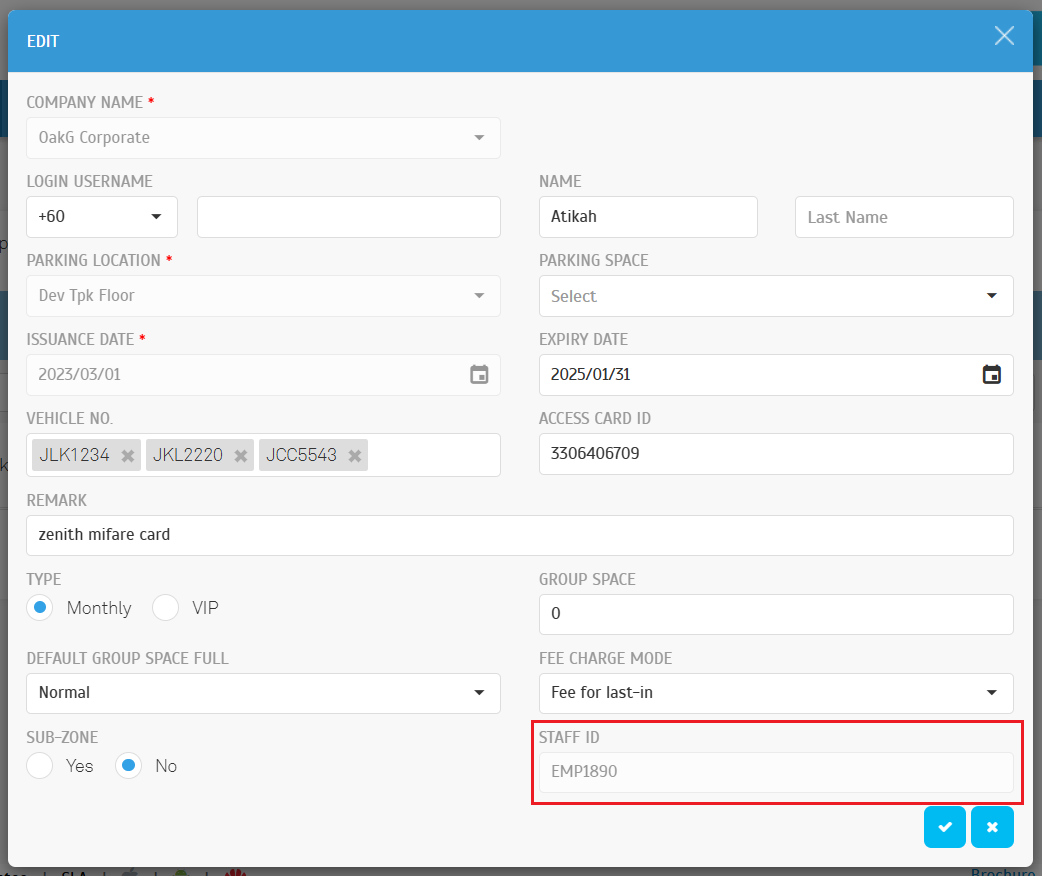The width and height of the screenshot is (1042, 876).
Task: Remove vehicle tag JKL2220
Action: [x=240, y=455]
